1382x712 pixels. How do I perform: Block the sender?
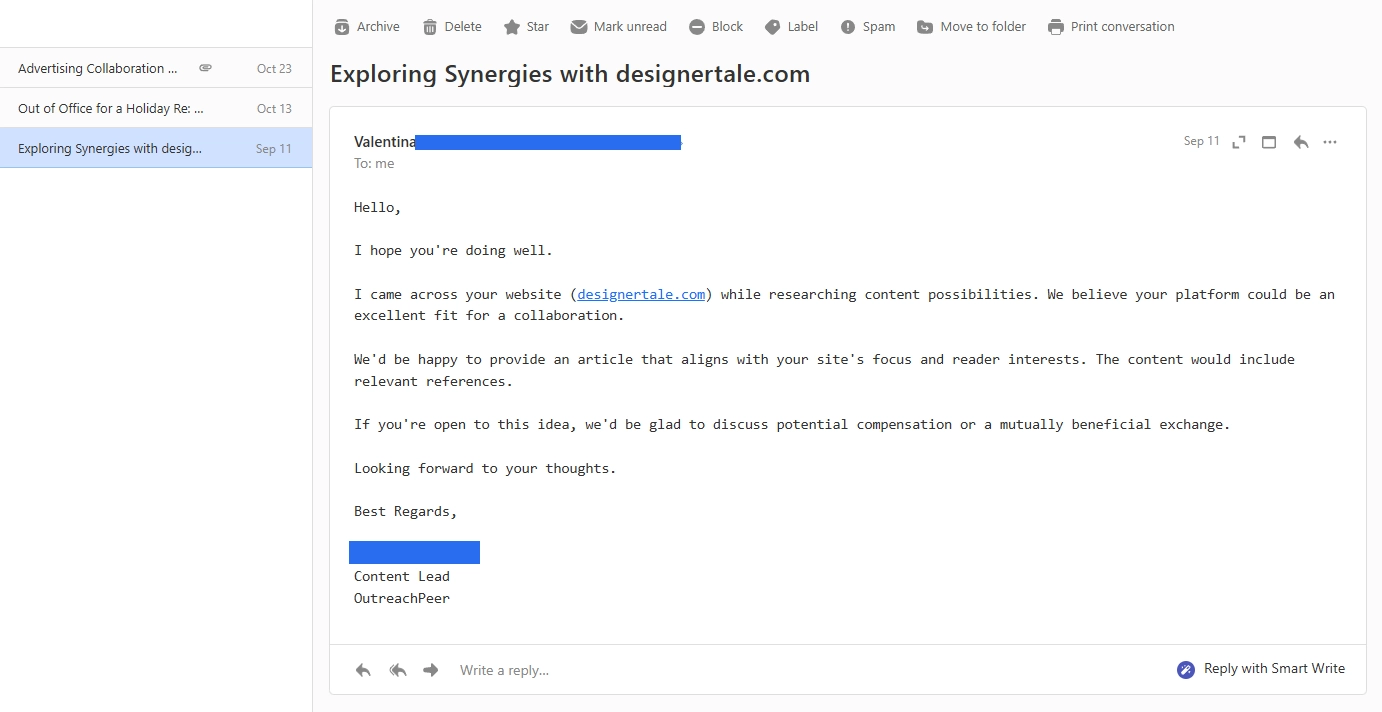coord(716,27)
